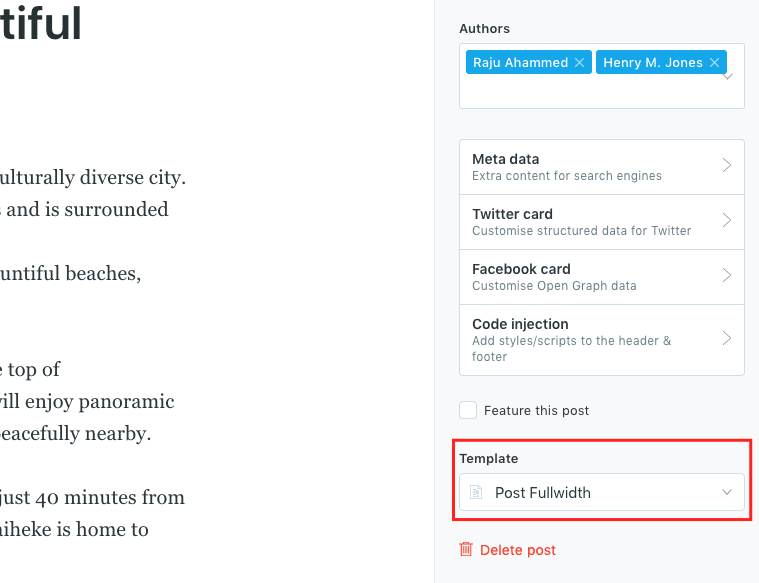Enable the Feature this post checkbox
The image size is (759, 583).
(x=468, y=410)
